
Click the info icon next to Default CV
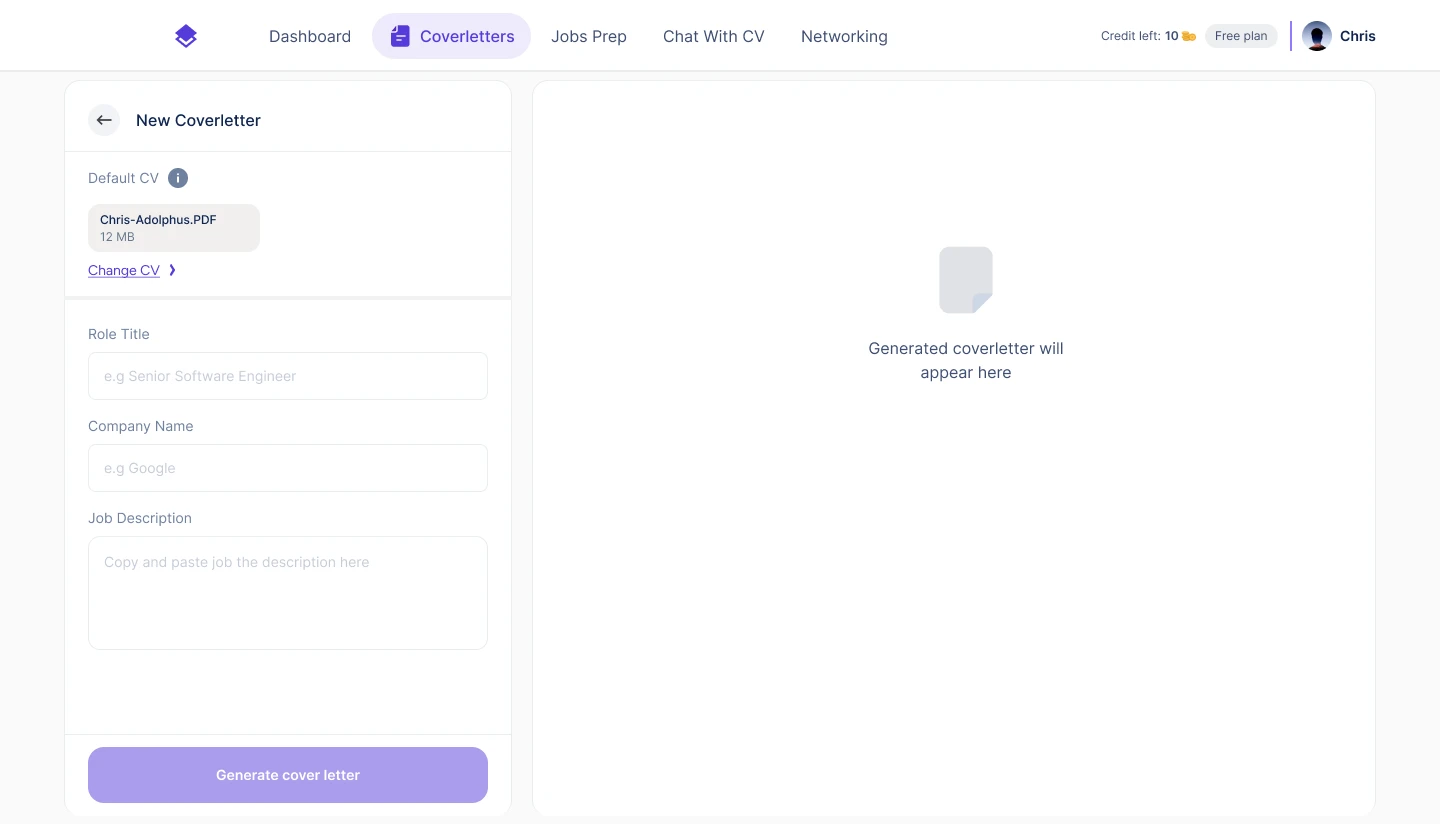coord(178,178)
